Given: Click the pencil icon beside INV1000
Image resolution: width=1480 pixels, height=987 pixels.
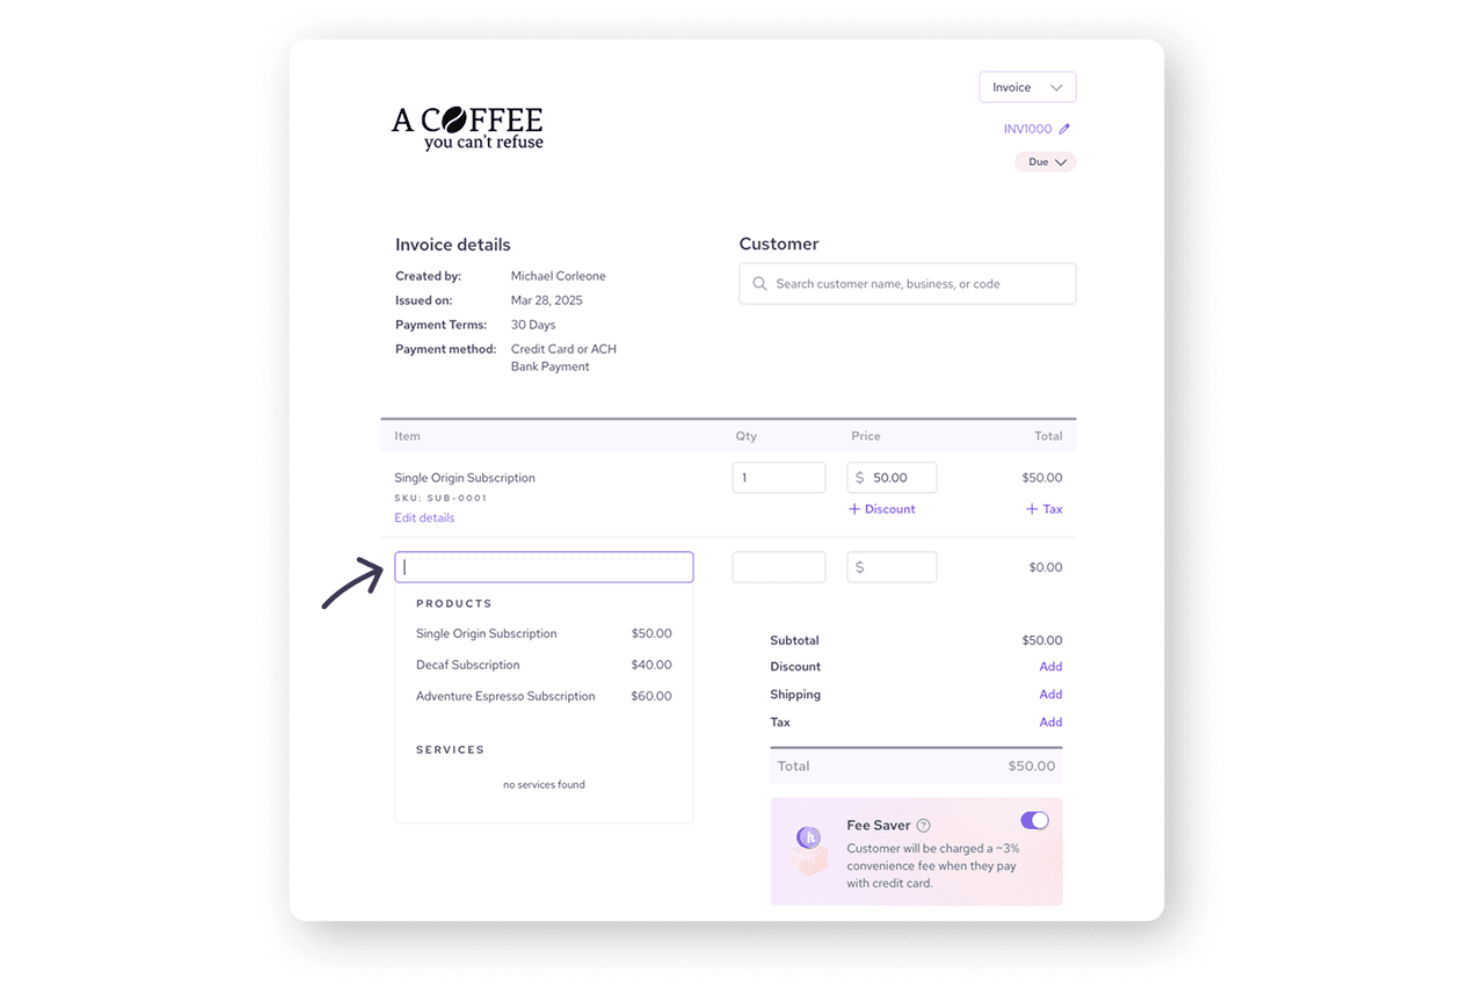Looking at the screenshot, I should [x=1064, y=129].
